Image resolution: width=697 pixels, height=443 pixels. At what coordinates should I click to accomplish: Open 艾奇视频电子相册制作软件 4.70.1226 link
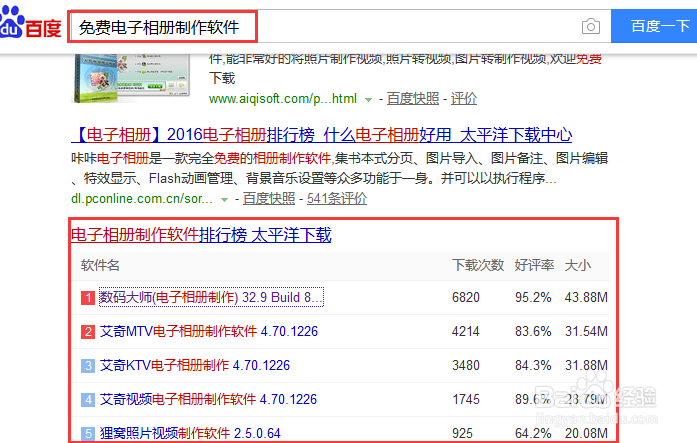208,399
